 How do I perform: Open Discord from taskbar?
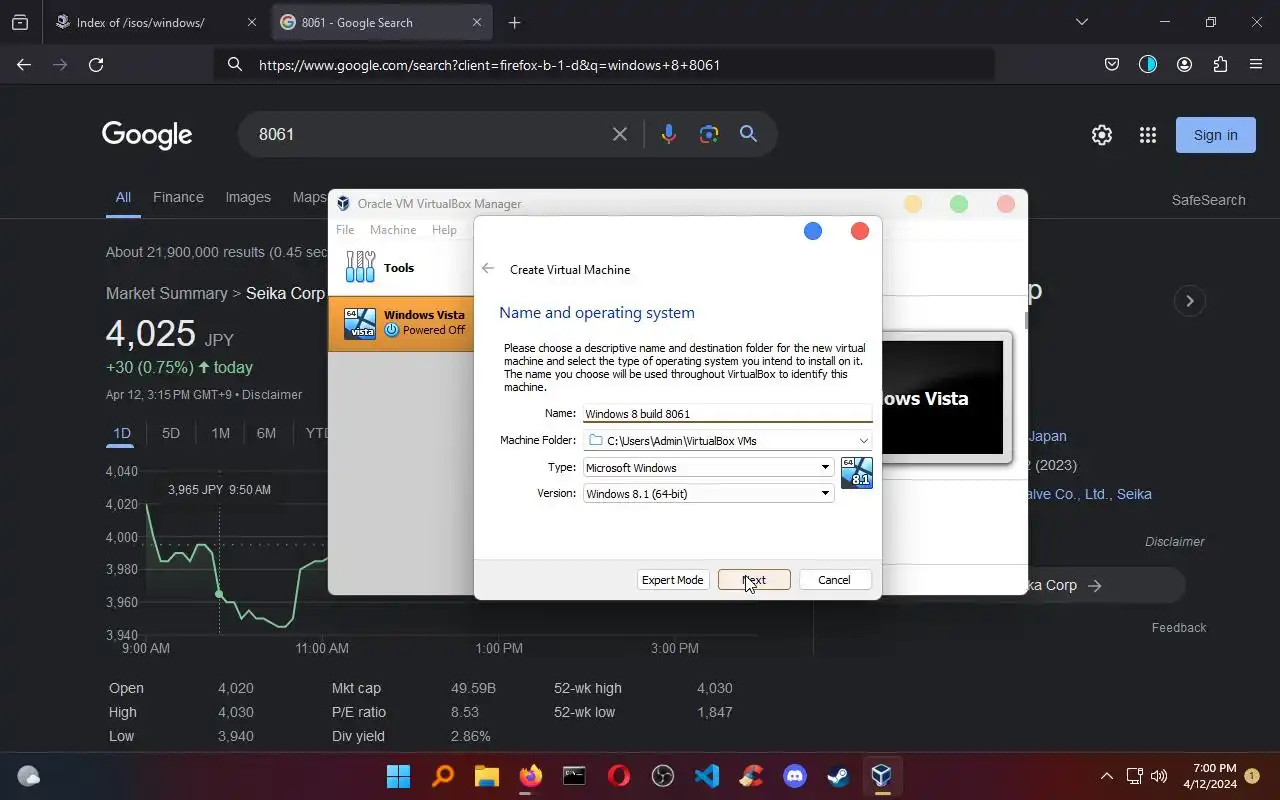coord(795,776)
